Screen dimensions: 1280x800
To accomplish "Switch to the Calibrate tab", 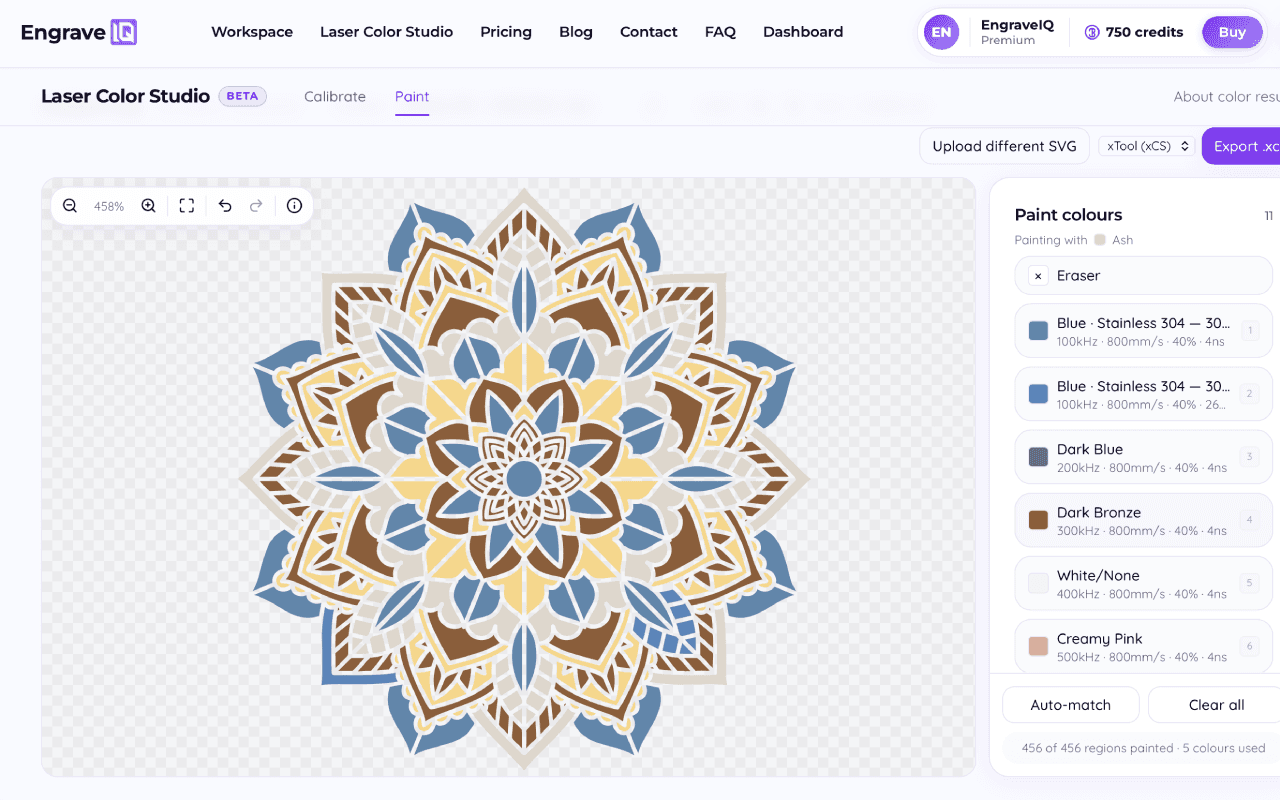I will click(x=335, y=97).
